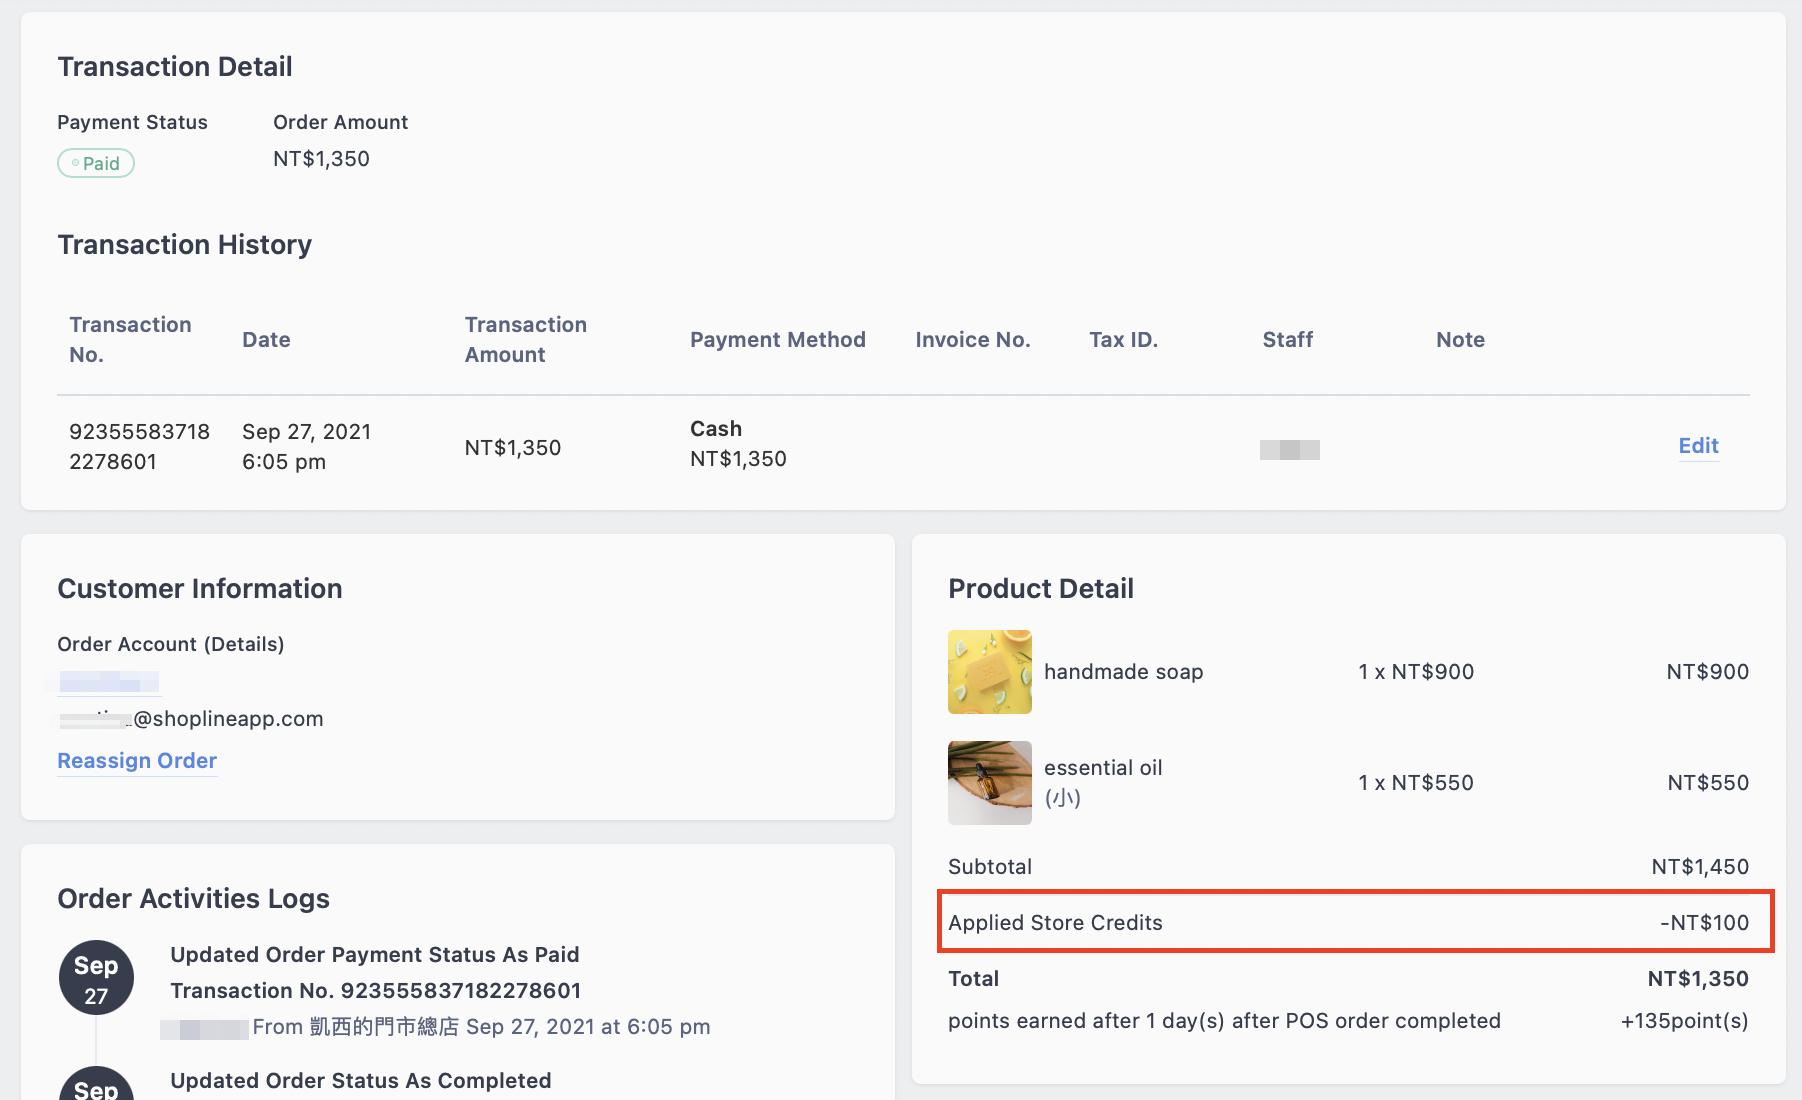The width and height of the screenshot is (1802, 1100).
Task: Click Updated Order Payment Status As Paid entry
Action: (375, 955)
